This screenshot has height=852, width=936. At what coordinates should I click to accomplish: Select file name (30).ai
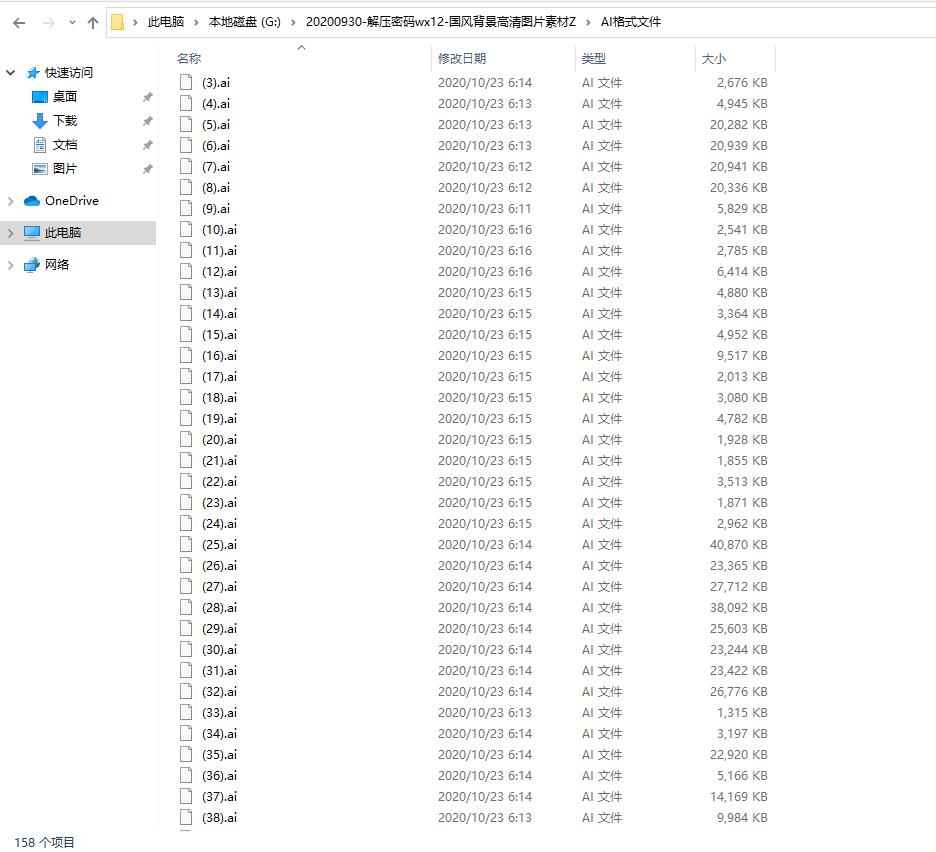point(219,650)
